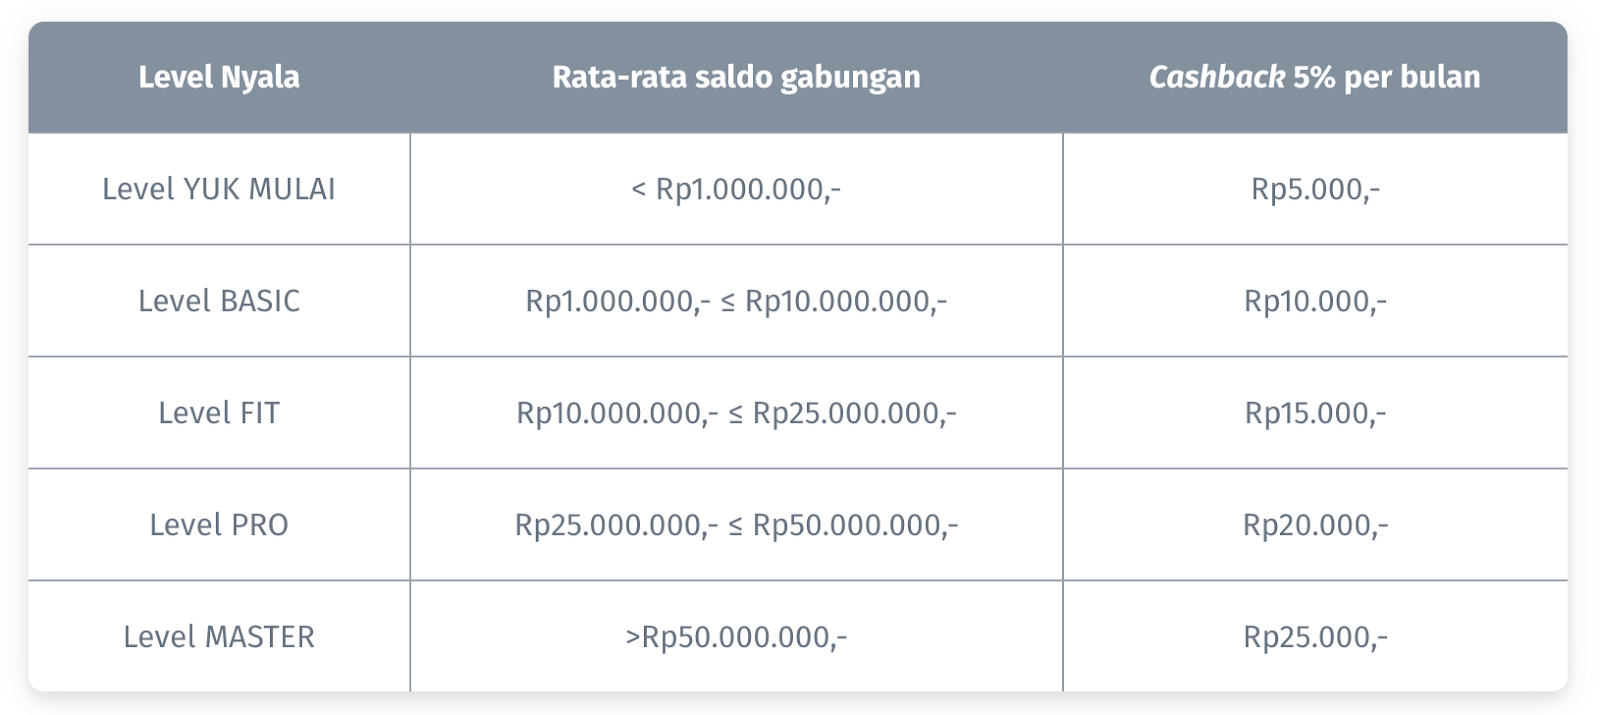Click the Rp5.000,- cashback cell
The height and width of the screenshot is (715, 1600).
point(1315,189)
